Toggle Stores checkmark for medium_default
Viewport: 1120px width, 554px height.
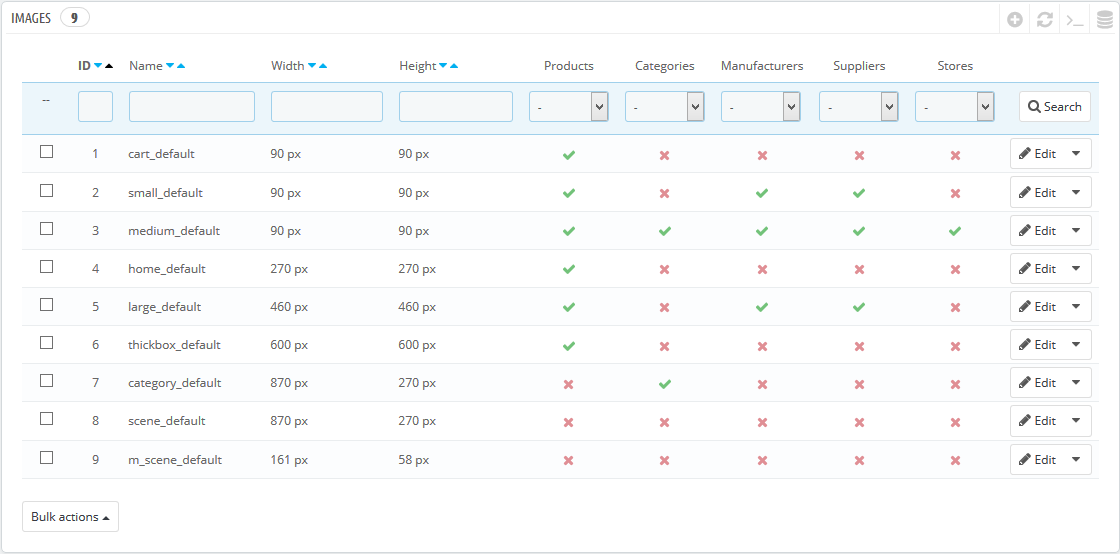(955, 231)
